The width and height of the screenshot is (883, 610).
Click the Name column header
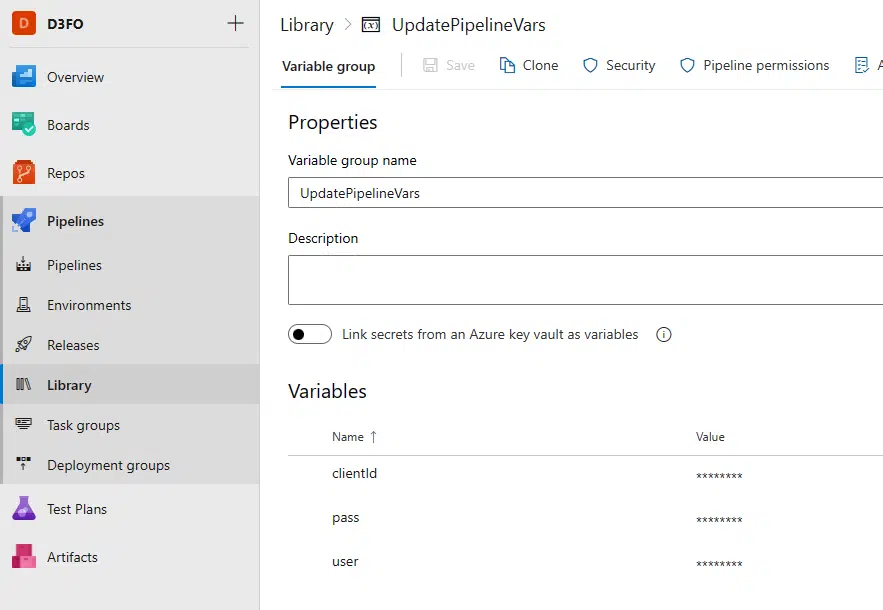tap(348, 437)
